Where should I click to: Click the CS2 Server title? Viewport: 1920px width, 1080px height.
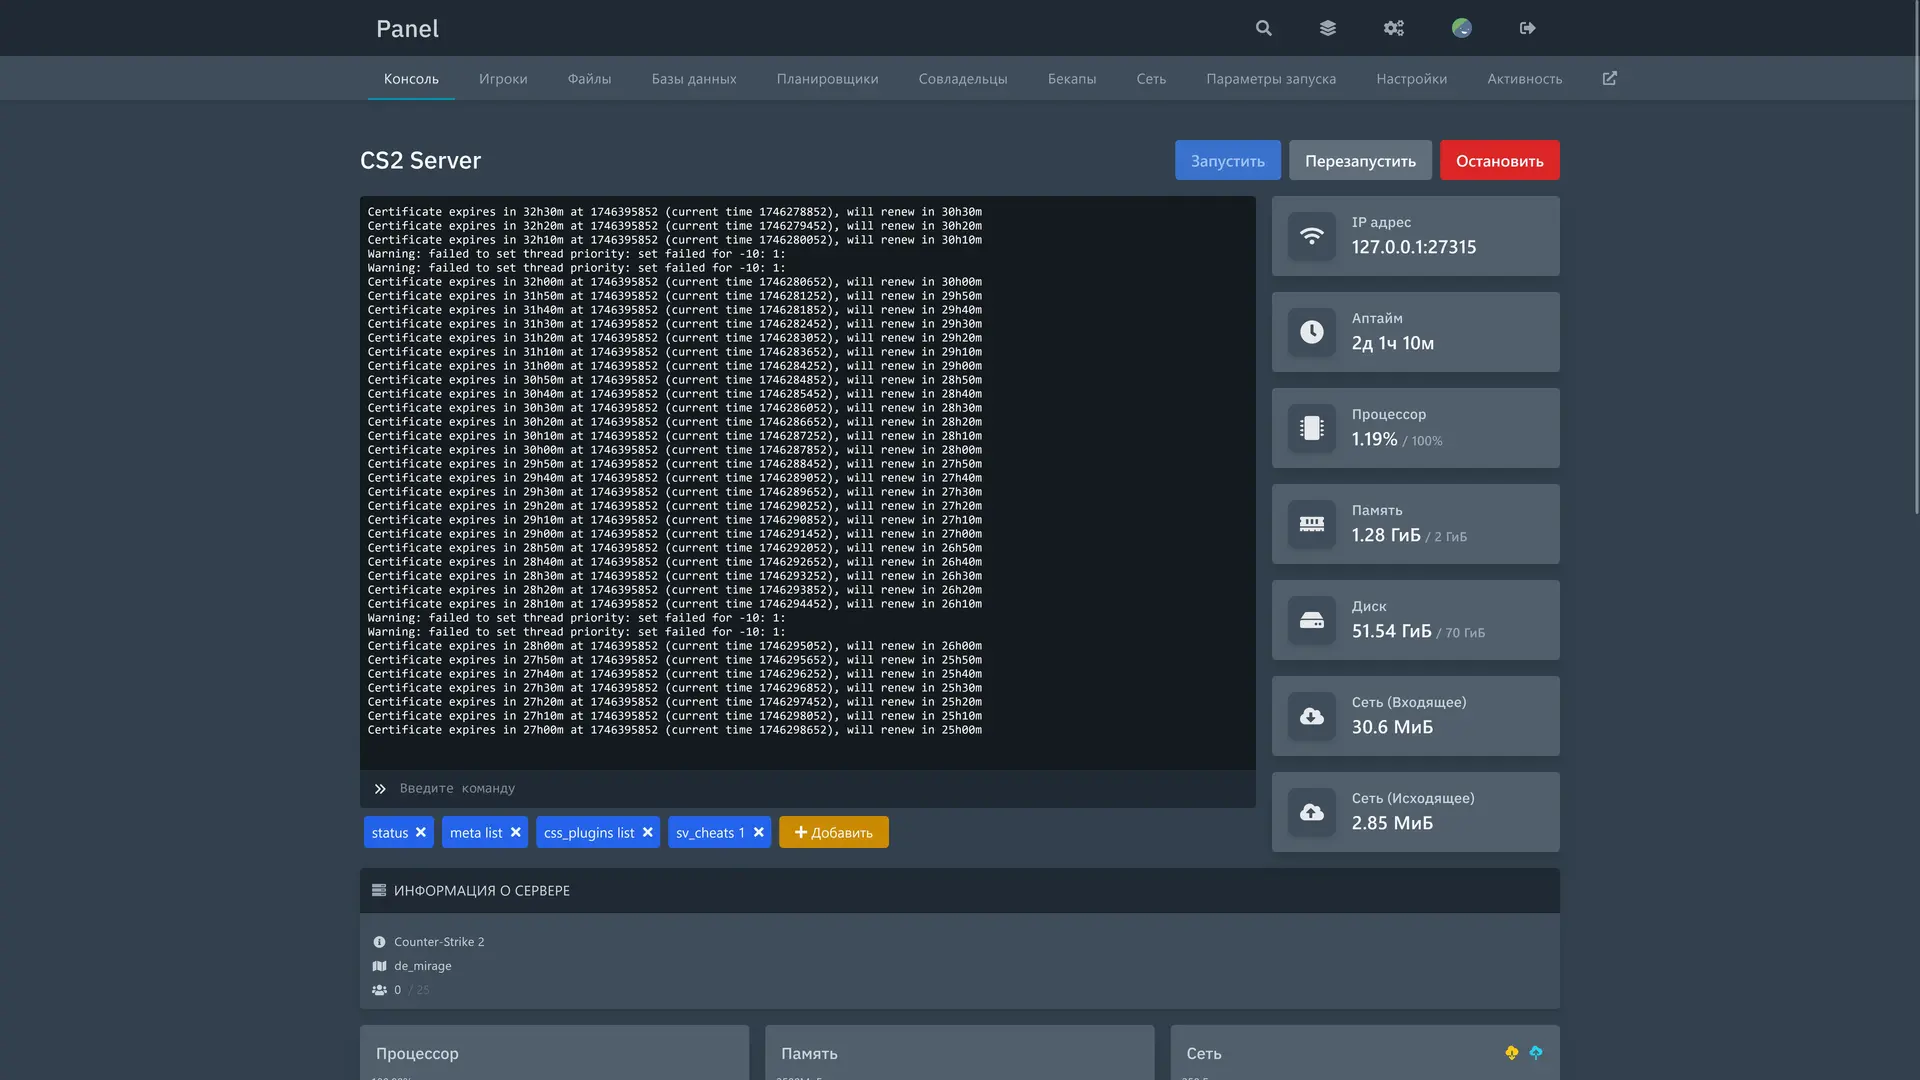420,160
